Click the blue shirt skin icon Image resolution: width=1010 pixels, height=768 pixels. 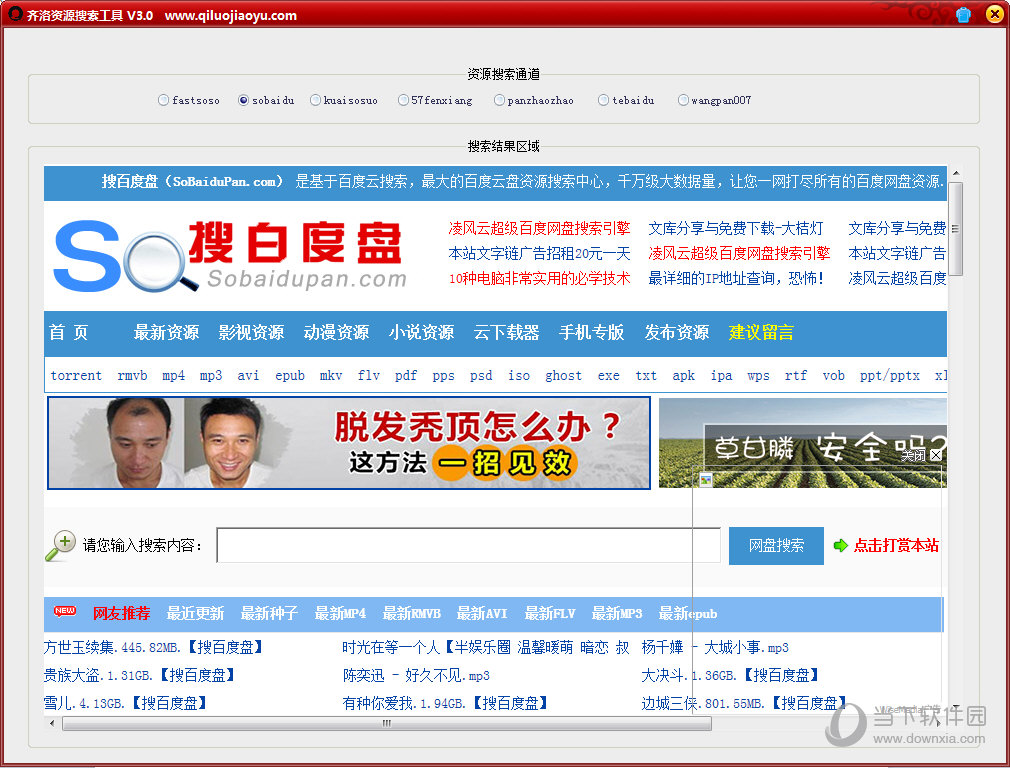[963, 14]
